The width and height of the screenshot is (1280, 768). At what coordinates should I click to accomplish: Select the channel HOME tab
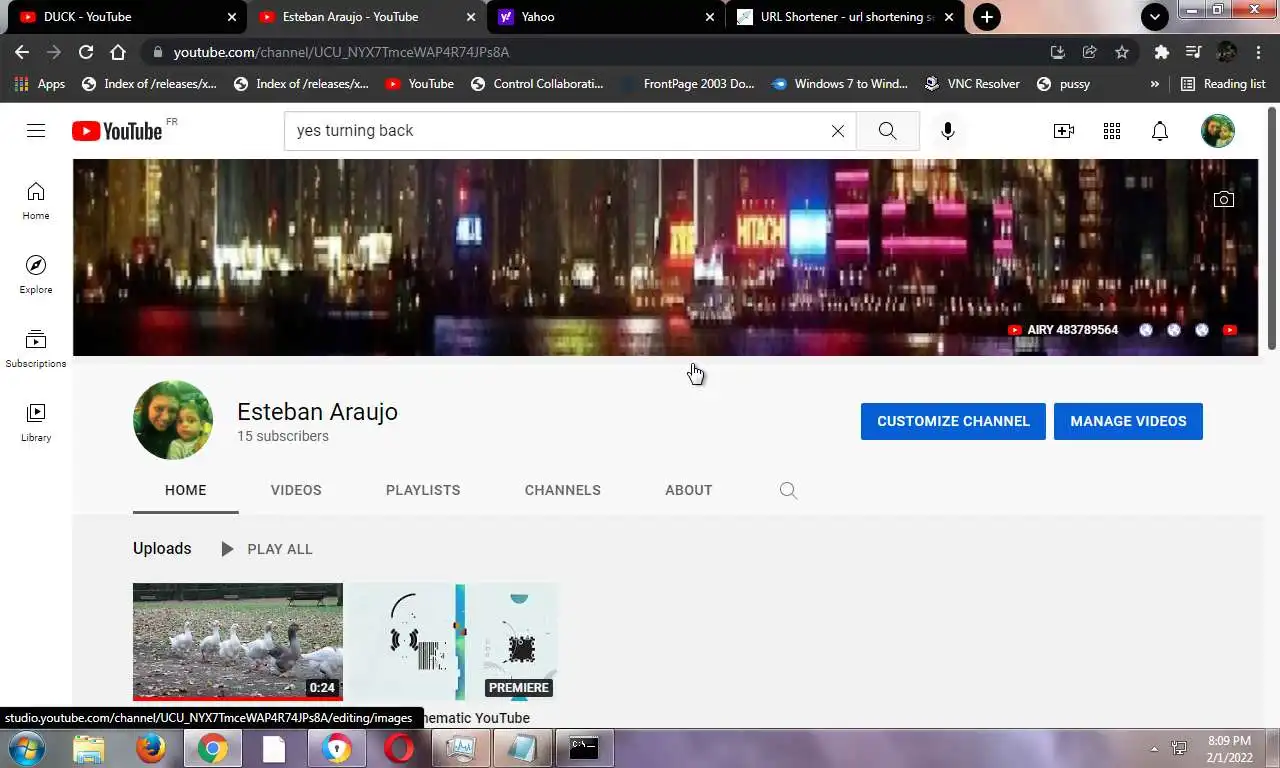(186, 490)
